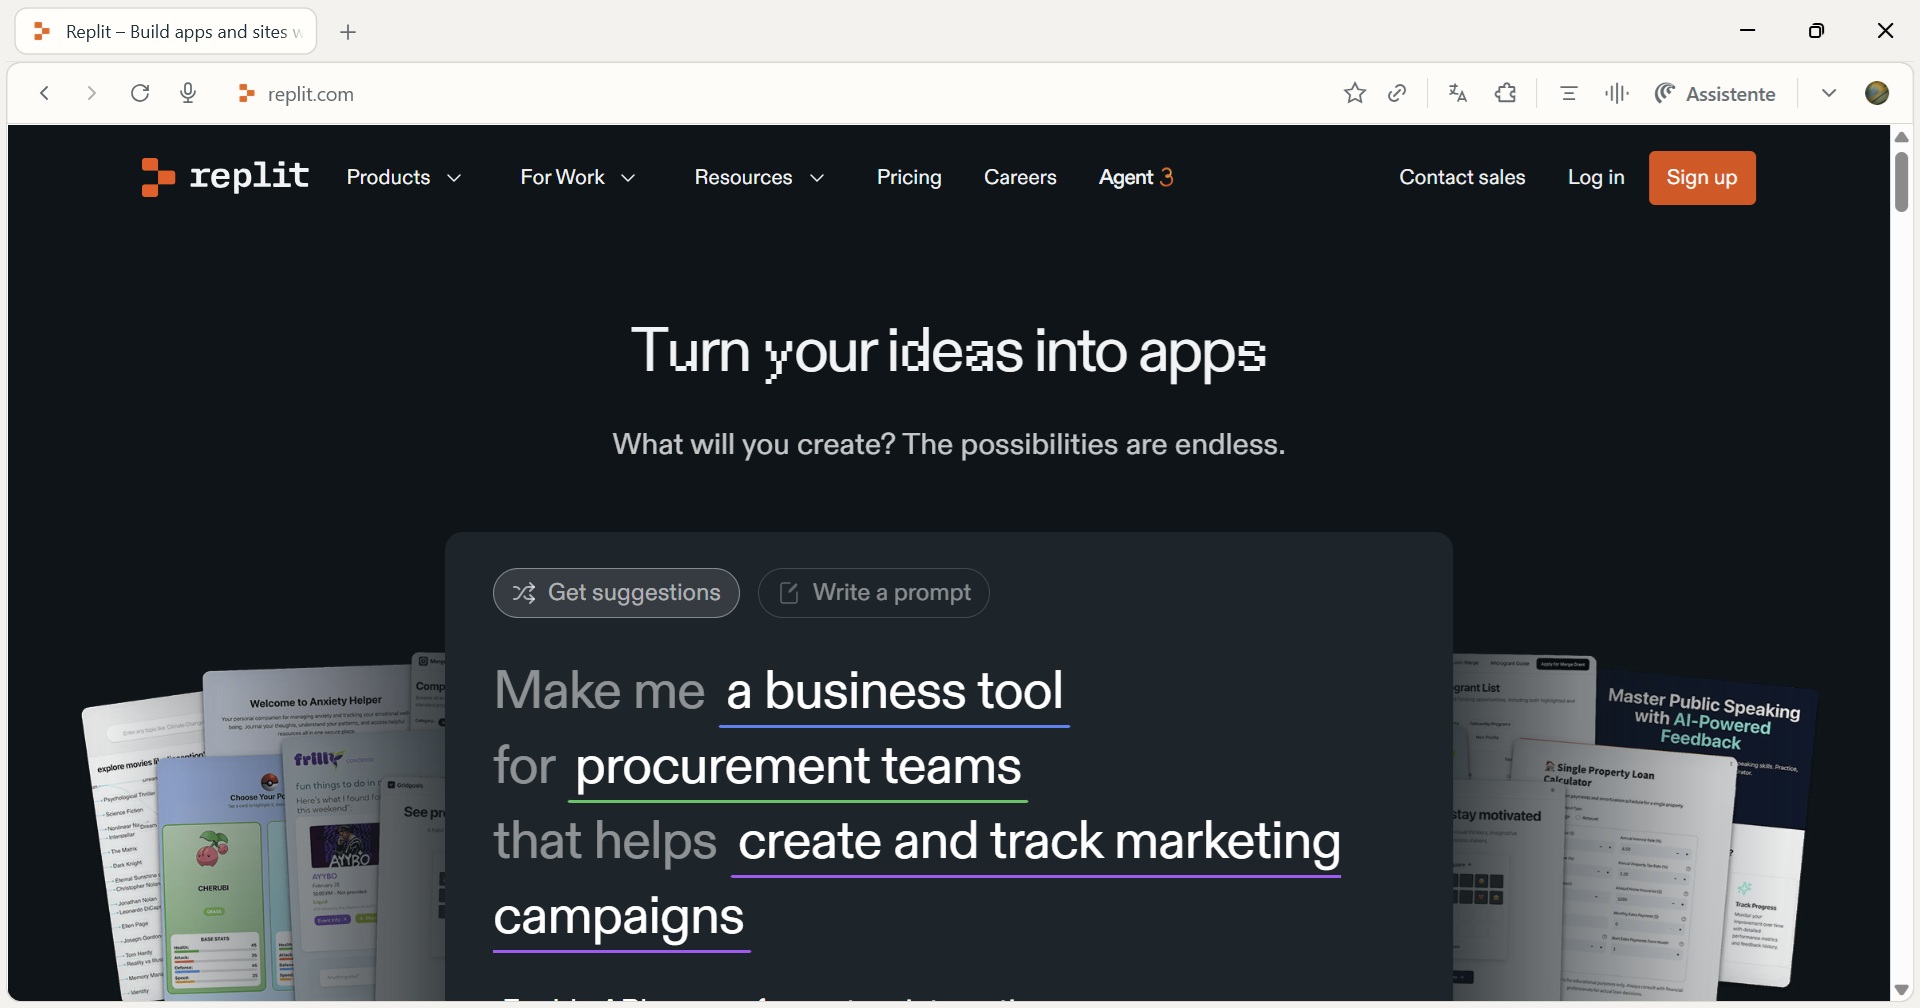Open the Pricing page

tap(909, 178)
